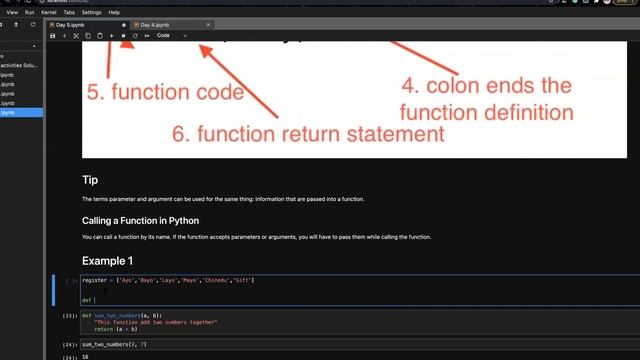This screenshot has width=640, height=360.
Task: Interrupt the kernel with the stop icon
Action: pyautogui.click(x=123, y=36)
